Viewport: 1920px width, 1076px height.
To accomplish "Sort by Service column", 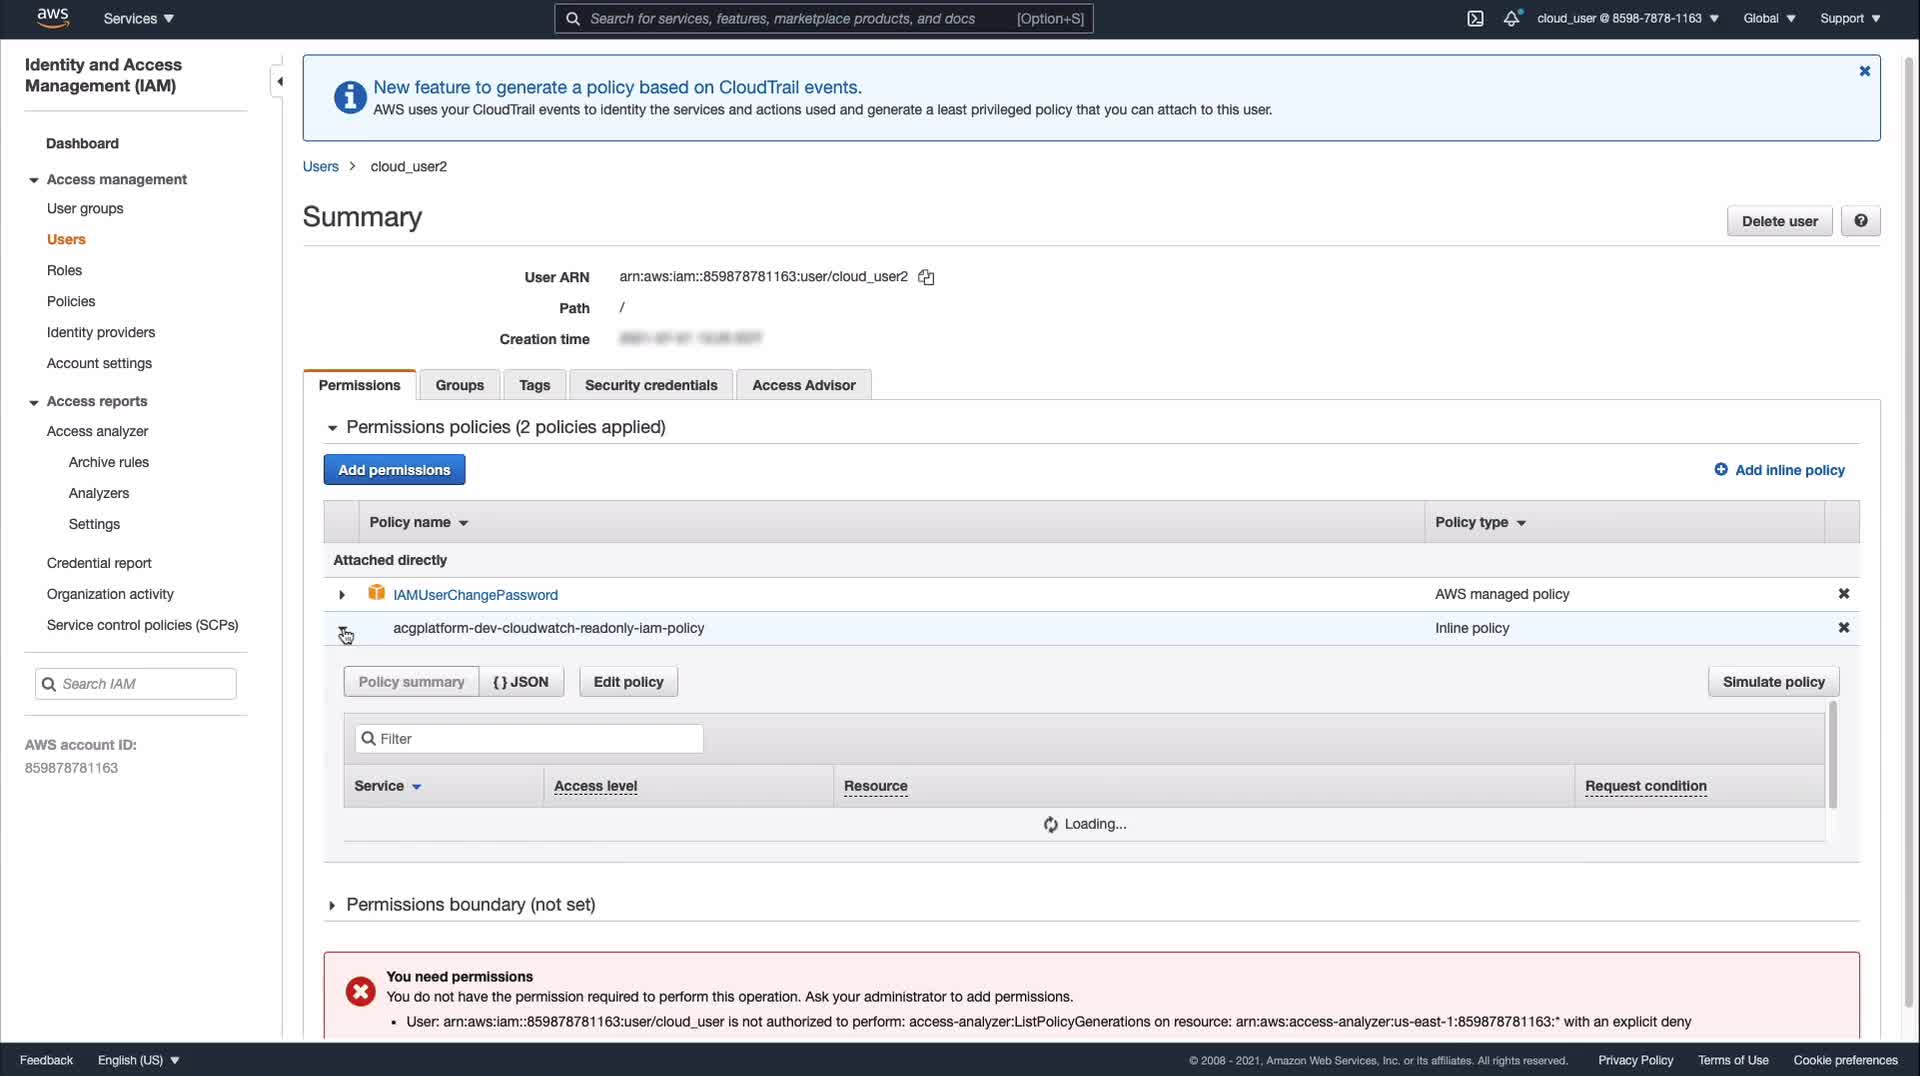I will pyautogui.click(x=388, y=786).
